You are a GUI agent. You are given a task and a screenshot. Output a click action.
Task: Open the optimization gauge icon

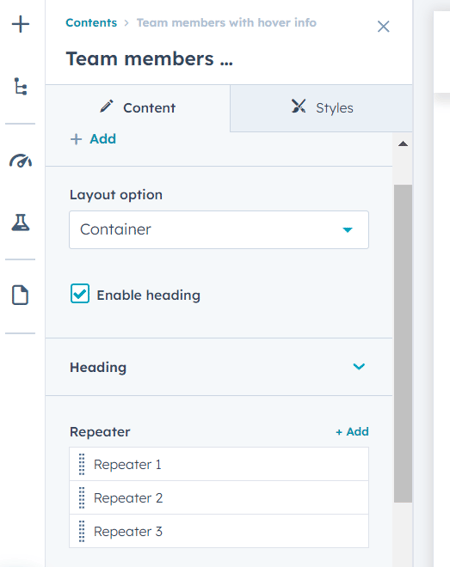[x=21, y=161]
